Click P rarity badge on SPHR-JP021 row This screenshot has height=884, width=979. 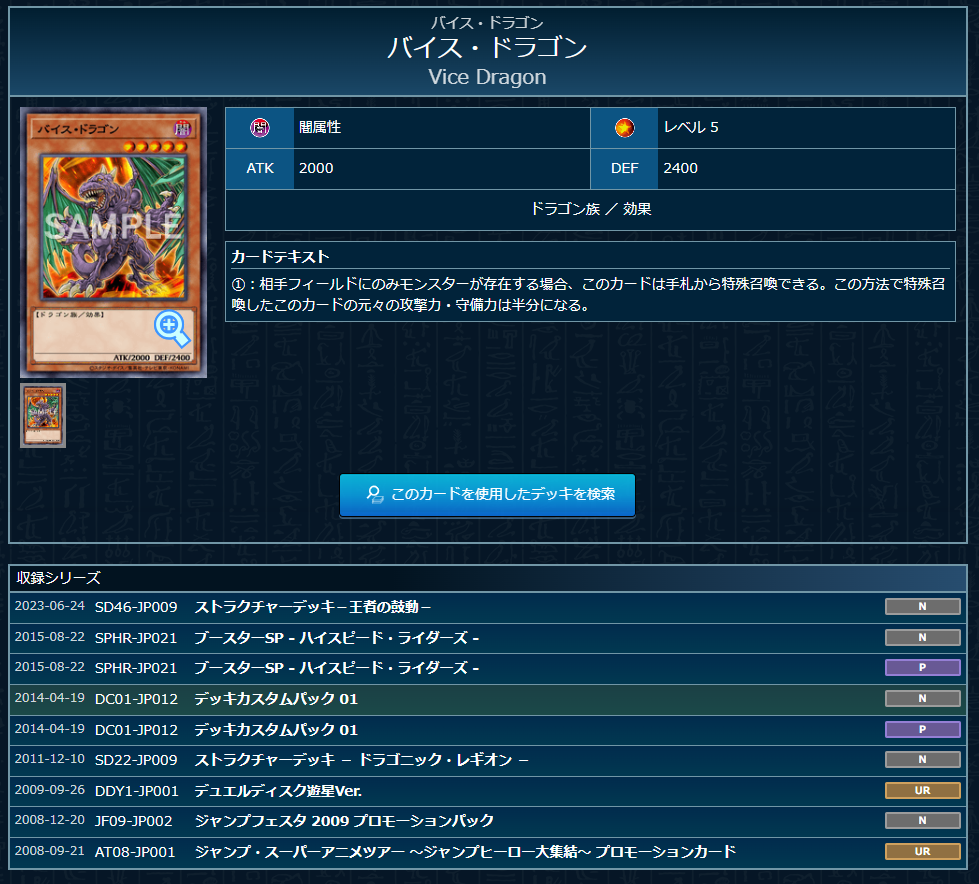coord(922,667)
